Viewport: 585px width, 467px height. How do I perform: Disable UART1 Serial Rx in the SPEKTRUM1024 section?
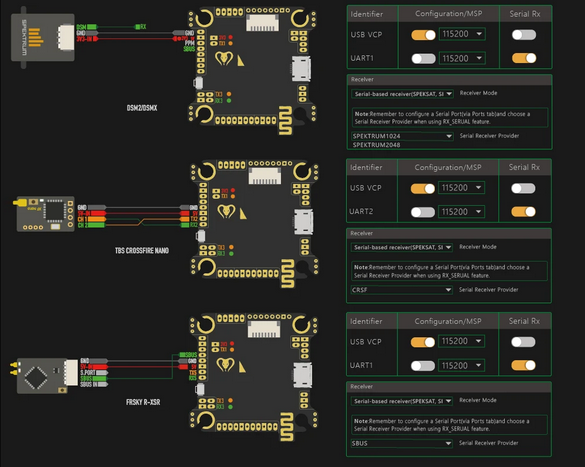(x=524, y=58)
